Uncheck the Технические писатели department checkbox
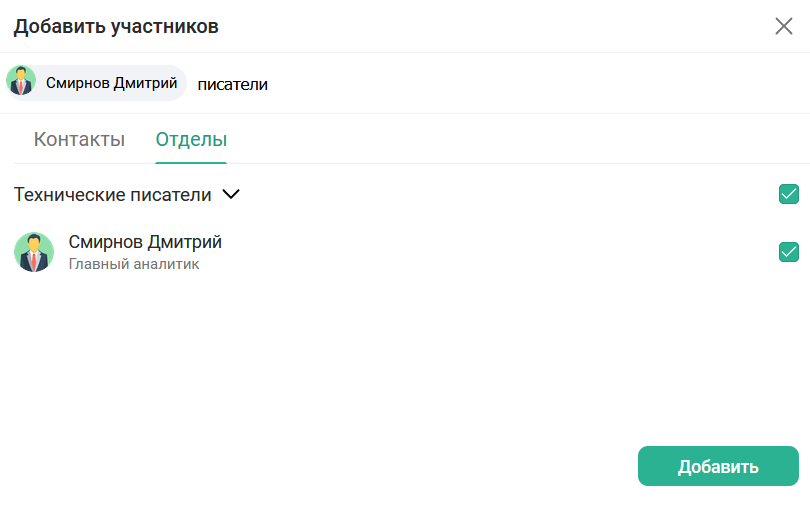 (x=788, y=194)
